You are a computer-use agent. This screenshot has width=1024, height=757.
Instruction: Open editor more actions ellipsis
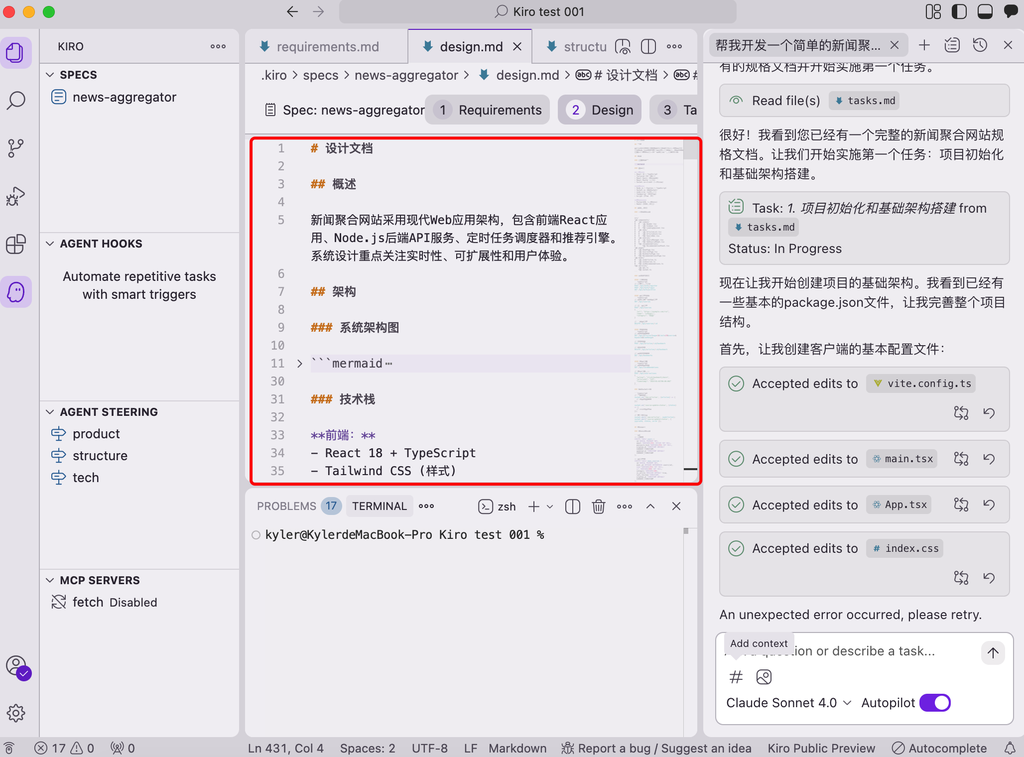tap(675, 46)
